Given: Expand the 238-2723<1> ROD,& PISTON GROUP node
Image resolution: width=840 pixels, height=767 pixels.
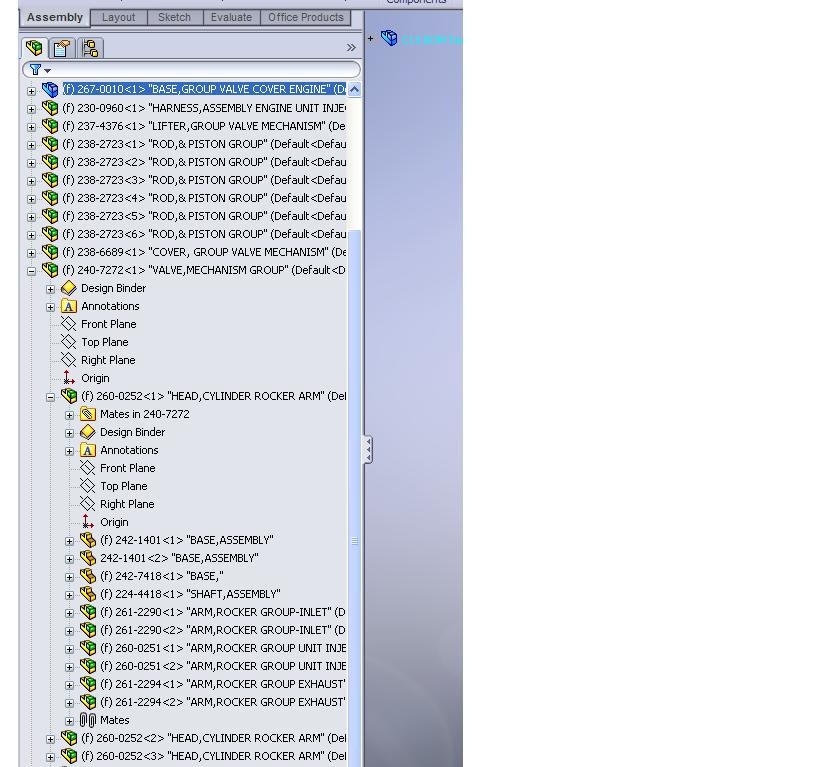Looking at the screenshot, I should pos(32,145).
